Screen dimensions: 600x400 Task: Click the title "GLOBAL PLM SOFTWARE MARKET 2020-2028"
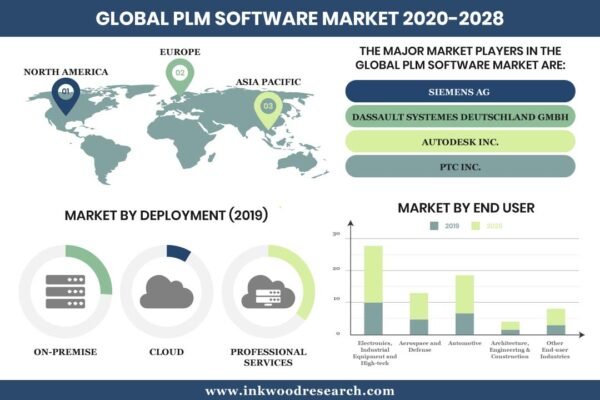click(x=300, y=18)
